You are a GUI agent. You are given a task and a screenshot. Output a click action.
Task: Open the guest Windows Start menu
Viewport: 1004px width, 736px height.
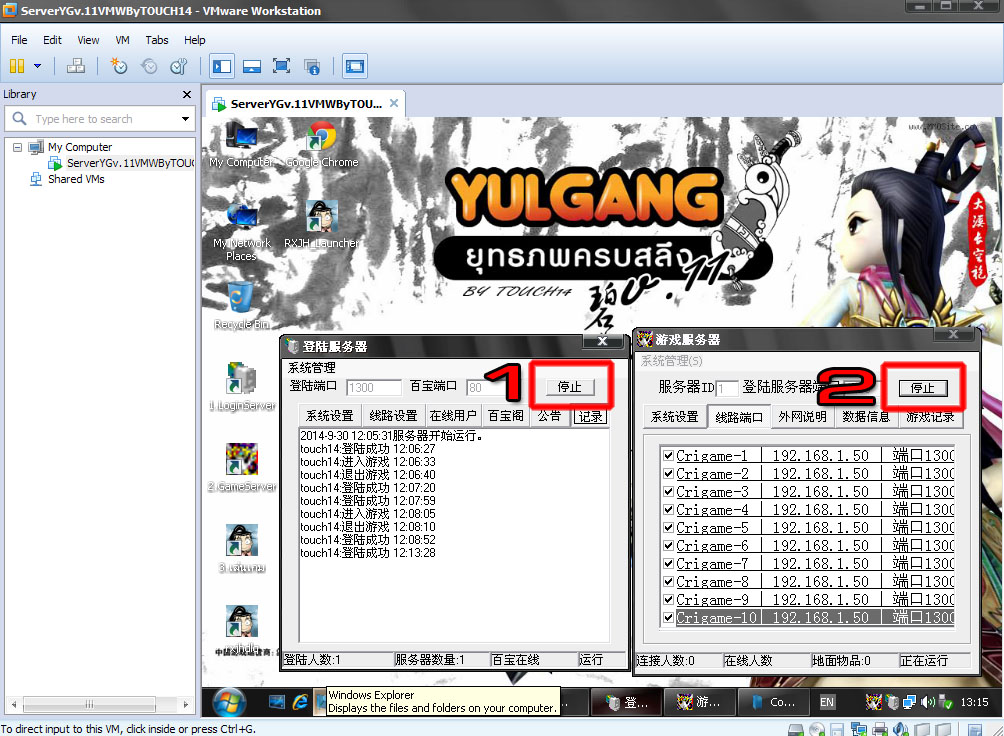(229, 702)
